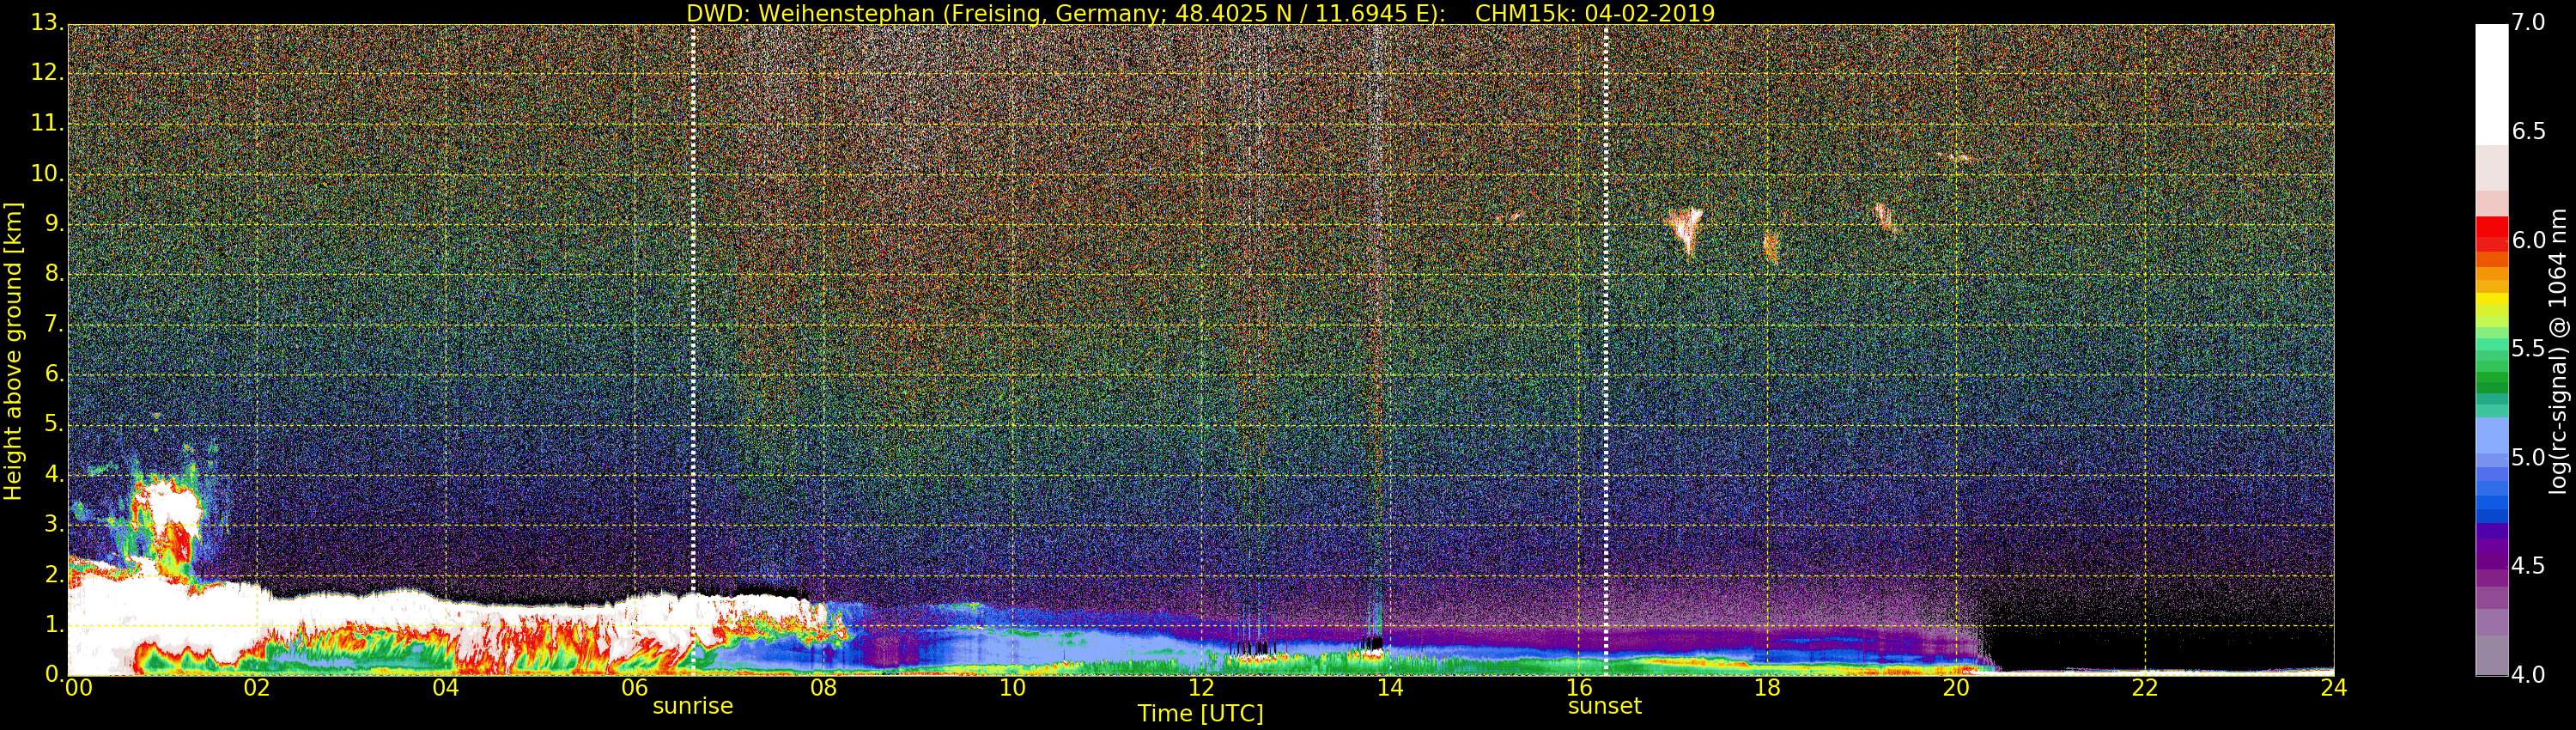Viewport: 2576px width, 730px height.
Task: Click the 12 tick on the time axis
Action: tap(1200, 688)
